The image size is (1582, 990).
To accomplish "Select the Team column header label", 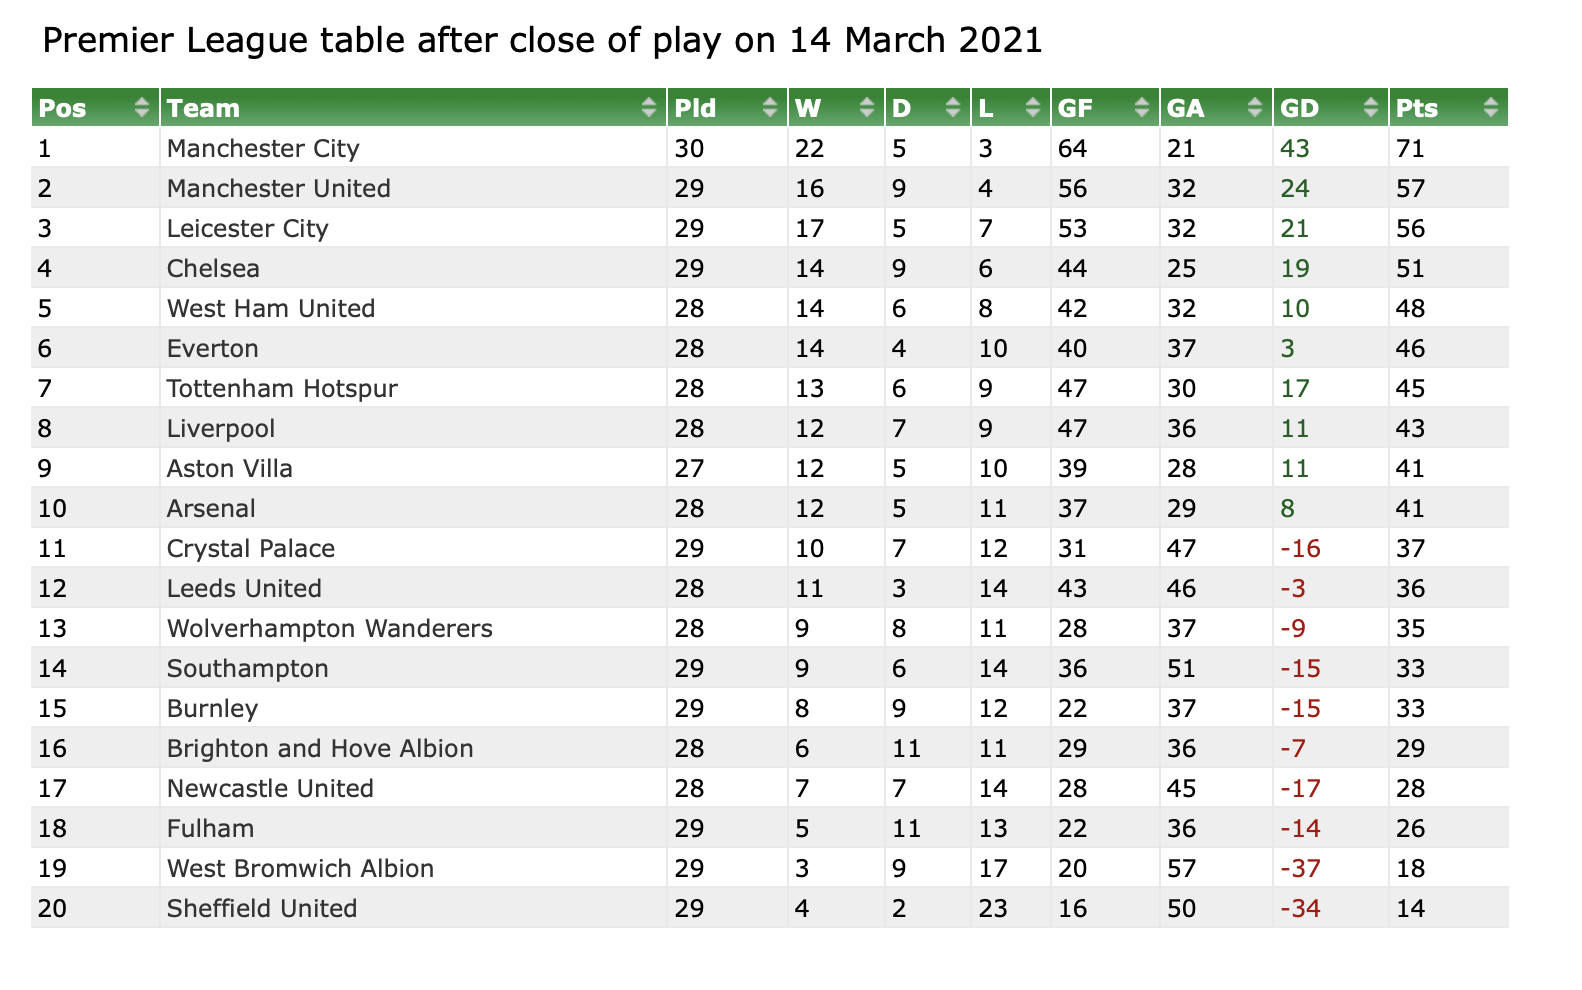I will pyautogui.click(x=204, y=108).
